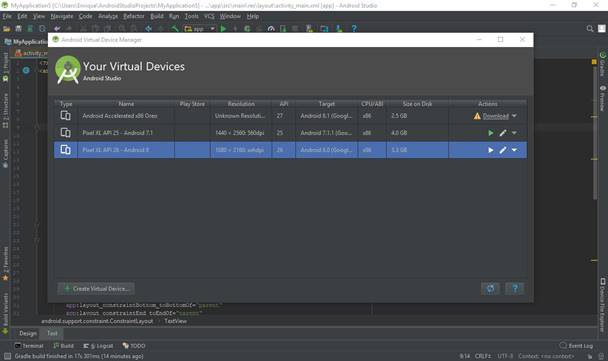
Task: Open the Navigate menu
Action: 62,16
